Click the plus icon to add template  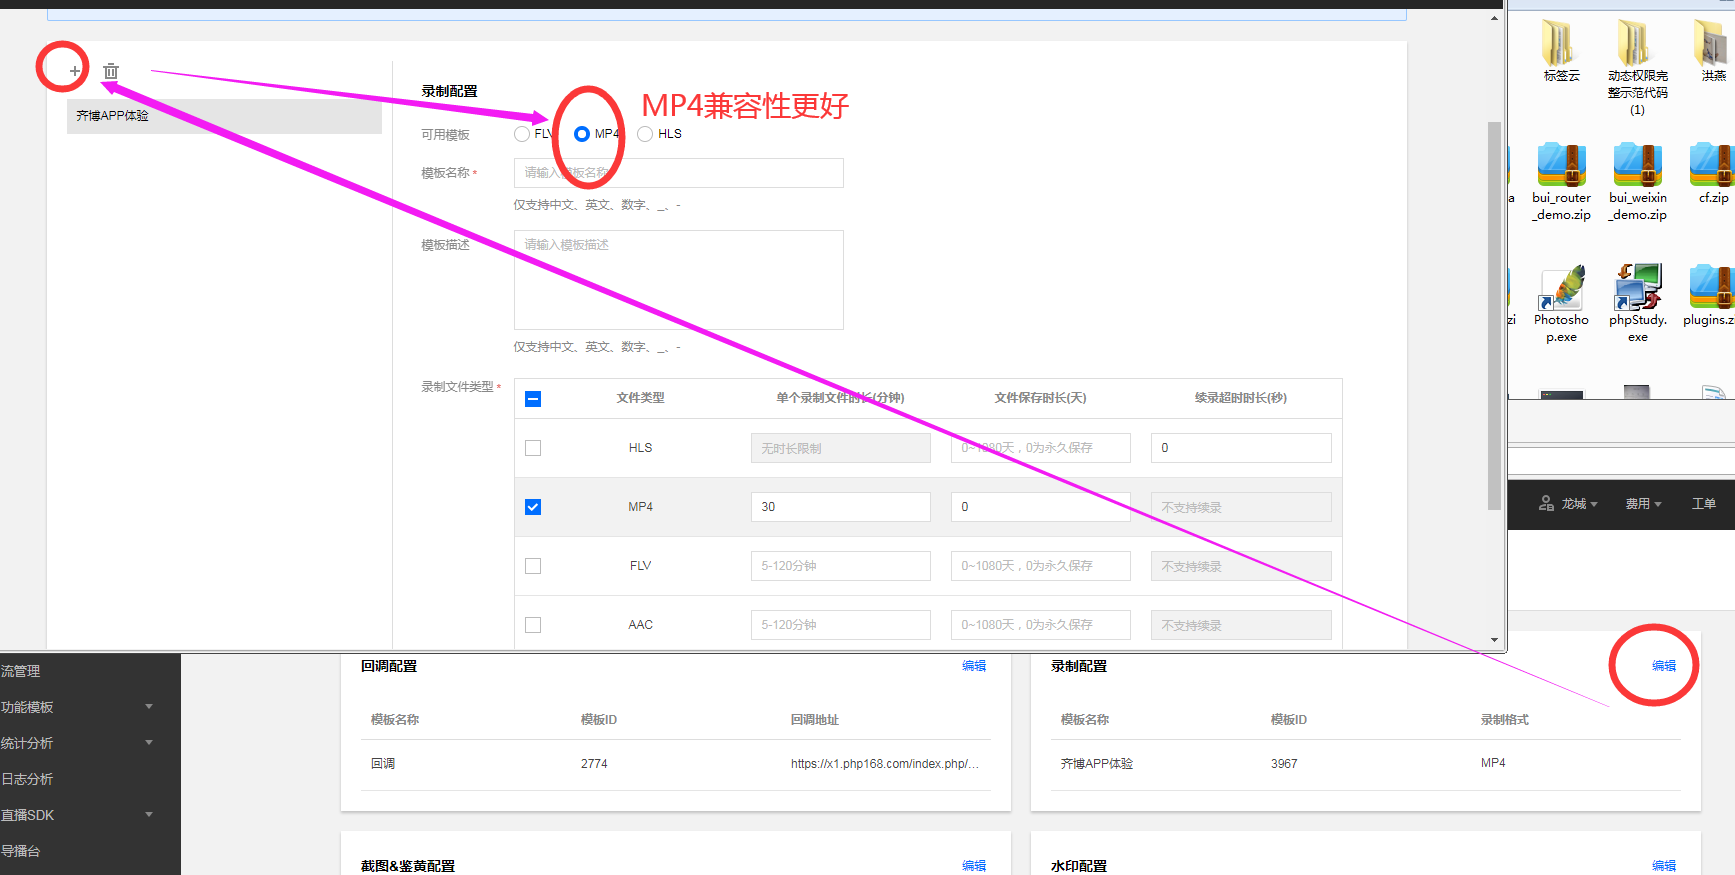click(x=75, y=71)
